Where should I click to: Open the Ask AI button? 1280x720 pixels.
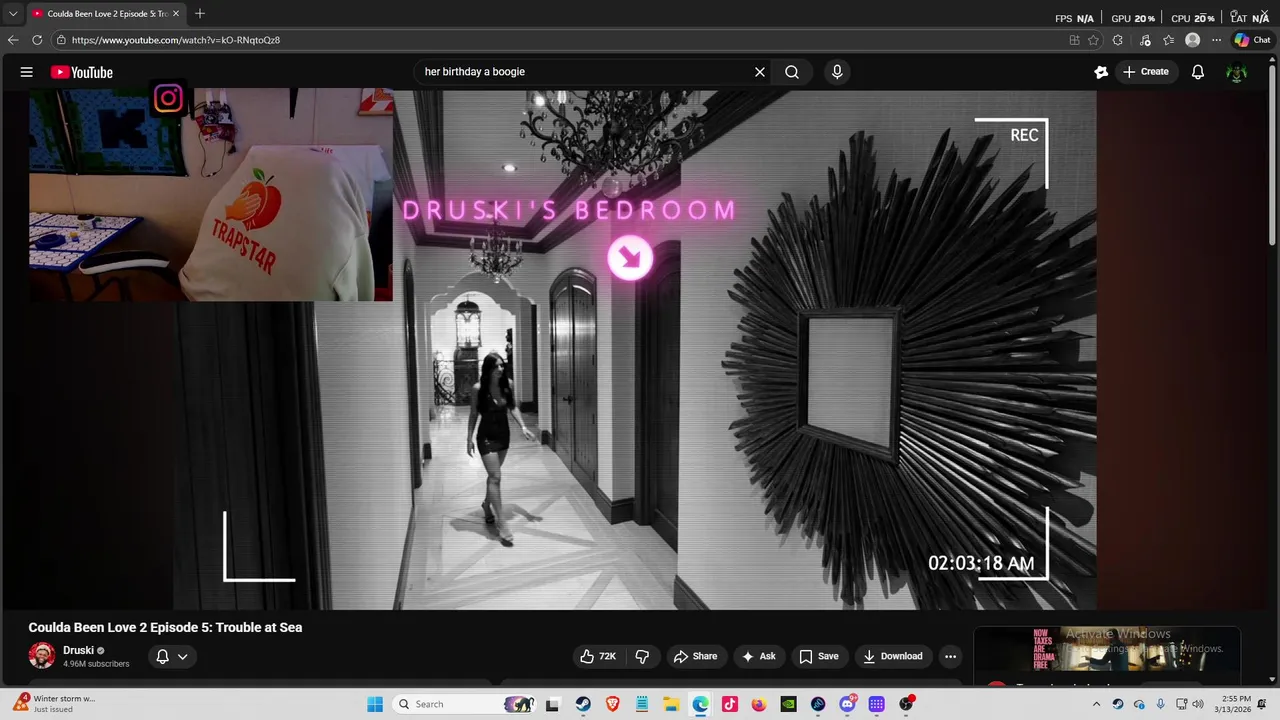tap(759, 656)
